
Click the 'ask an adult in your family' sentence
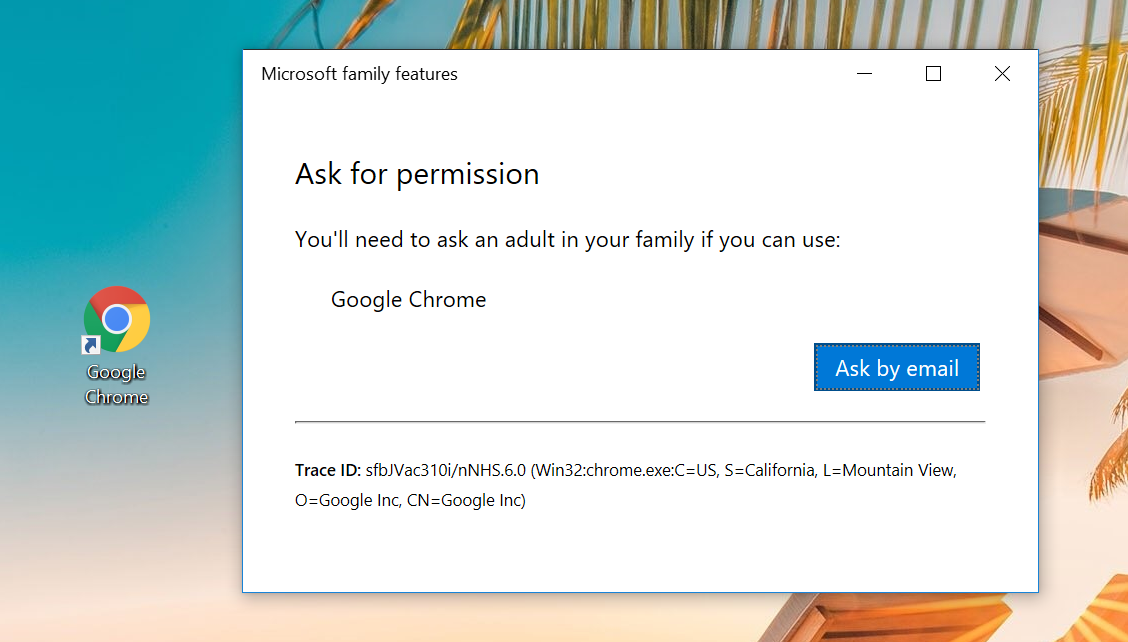pos(568,240)
